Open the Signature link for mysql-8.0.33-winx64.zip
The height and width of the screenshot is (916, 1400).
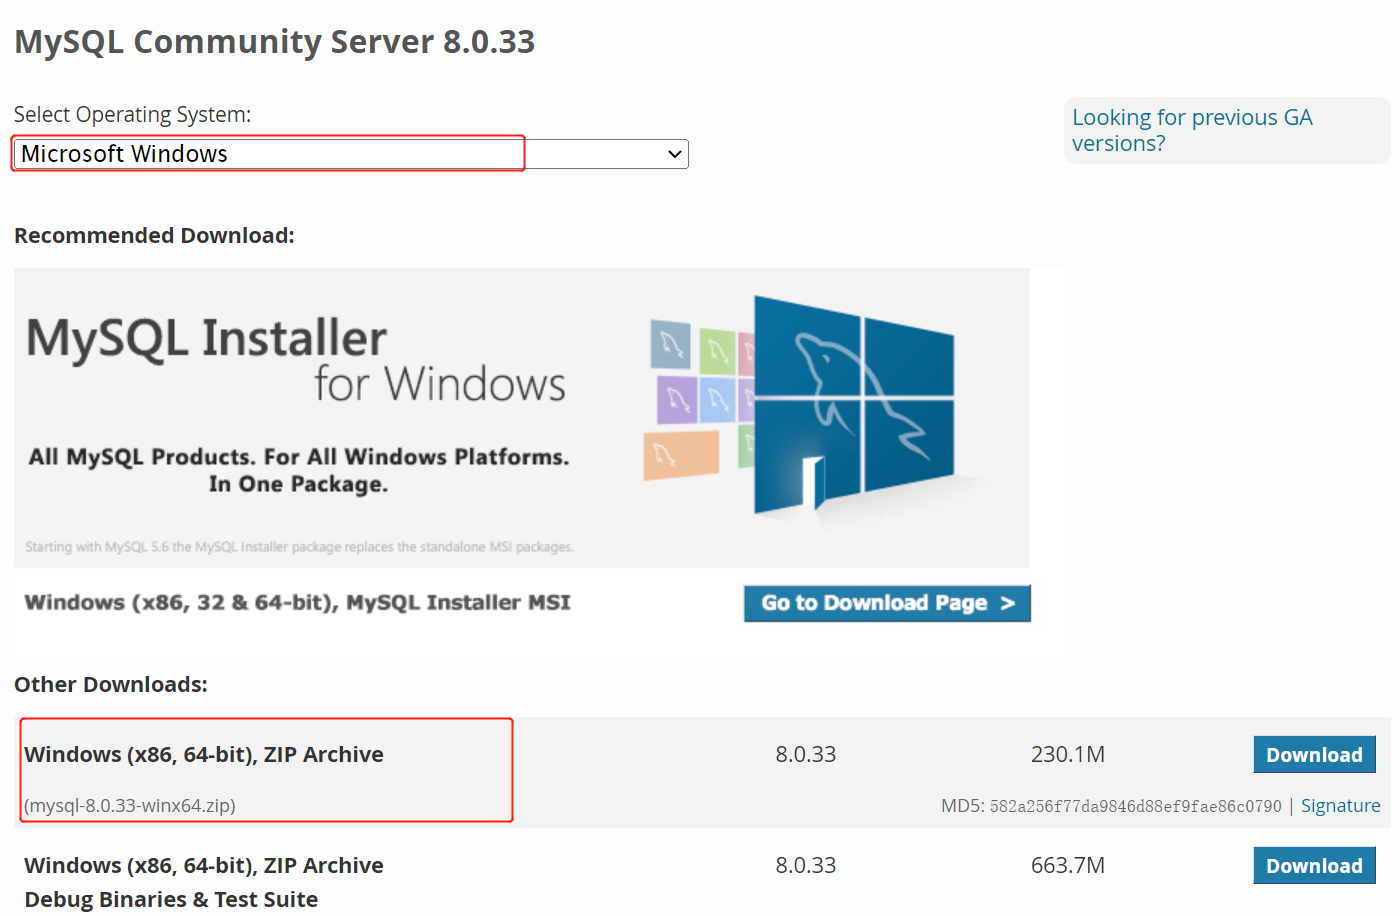tap(1340, 806)
